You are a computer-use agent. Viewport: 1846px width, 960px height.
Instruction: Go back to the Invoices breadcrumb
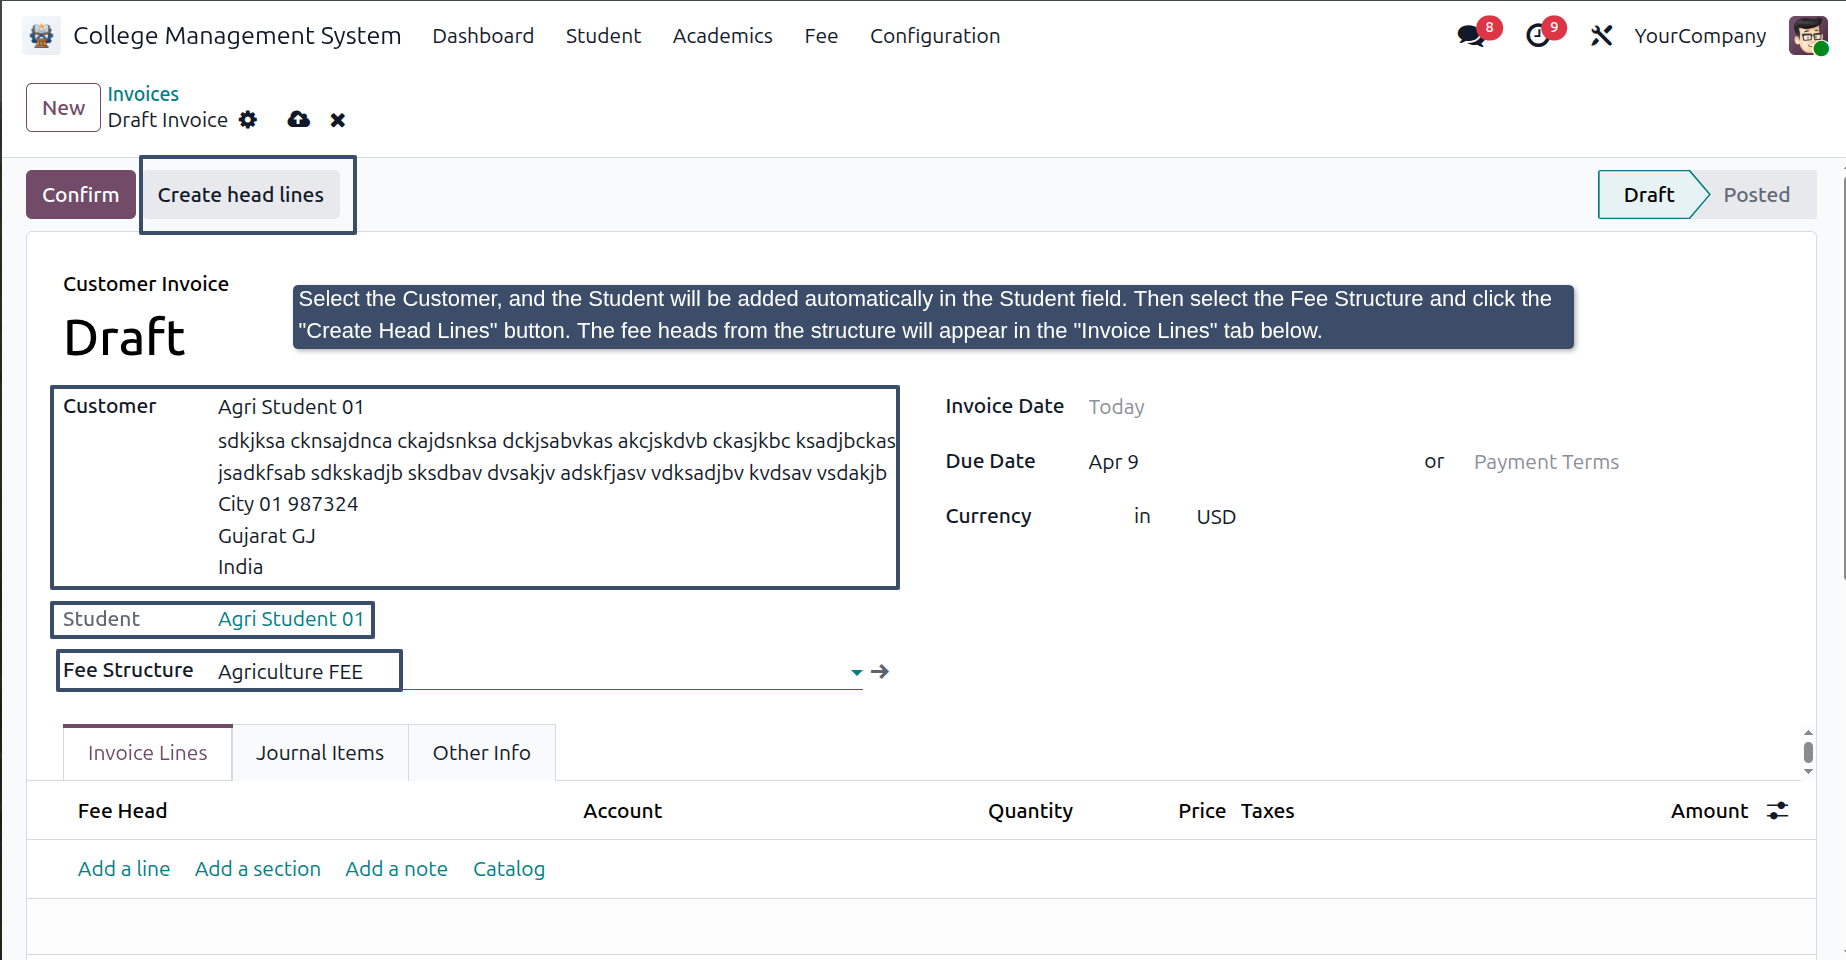[x=143, y=94]
